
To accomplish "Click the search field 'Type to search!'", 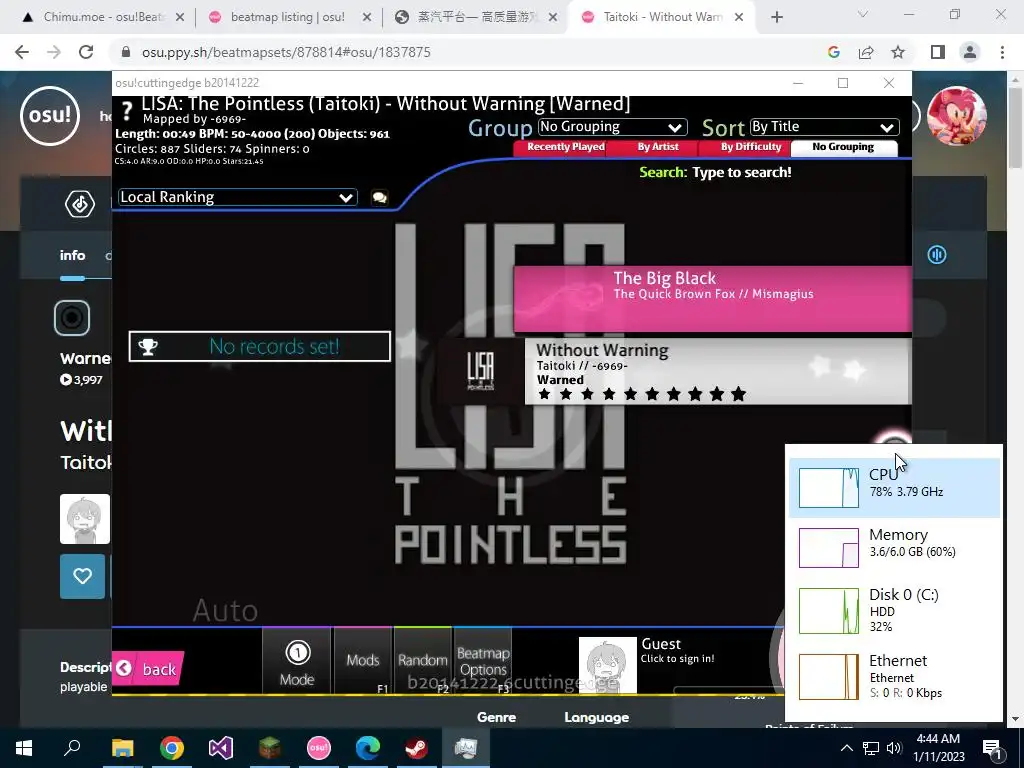I will point(741,172).
